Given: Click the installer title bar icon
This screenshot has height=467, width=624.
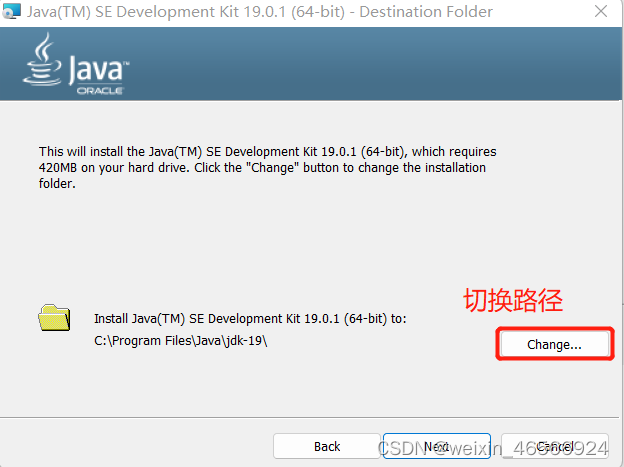Looking at the screenshot, I should pos(11,11).
